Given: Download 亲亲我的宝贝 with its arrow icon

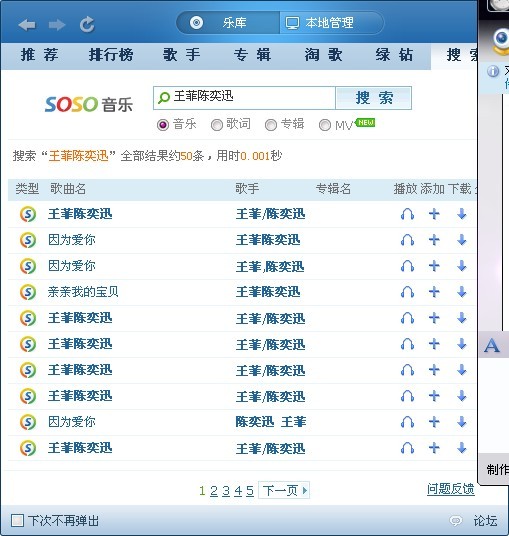Looking at the screenshot, I should 461,292.
